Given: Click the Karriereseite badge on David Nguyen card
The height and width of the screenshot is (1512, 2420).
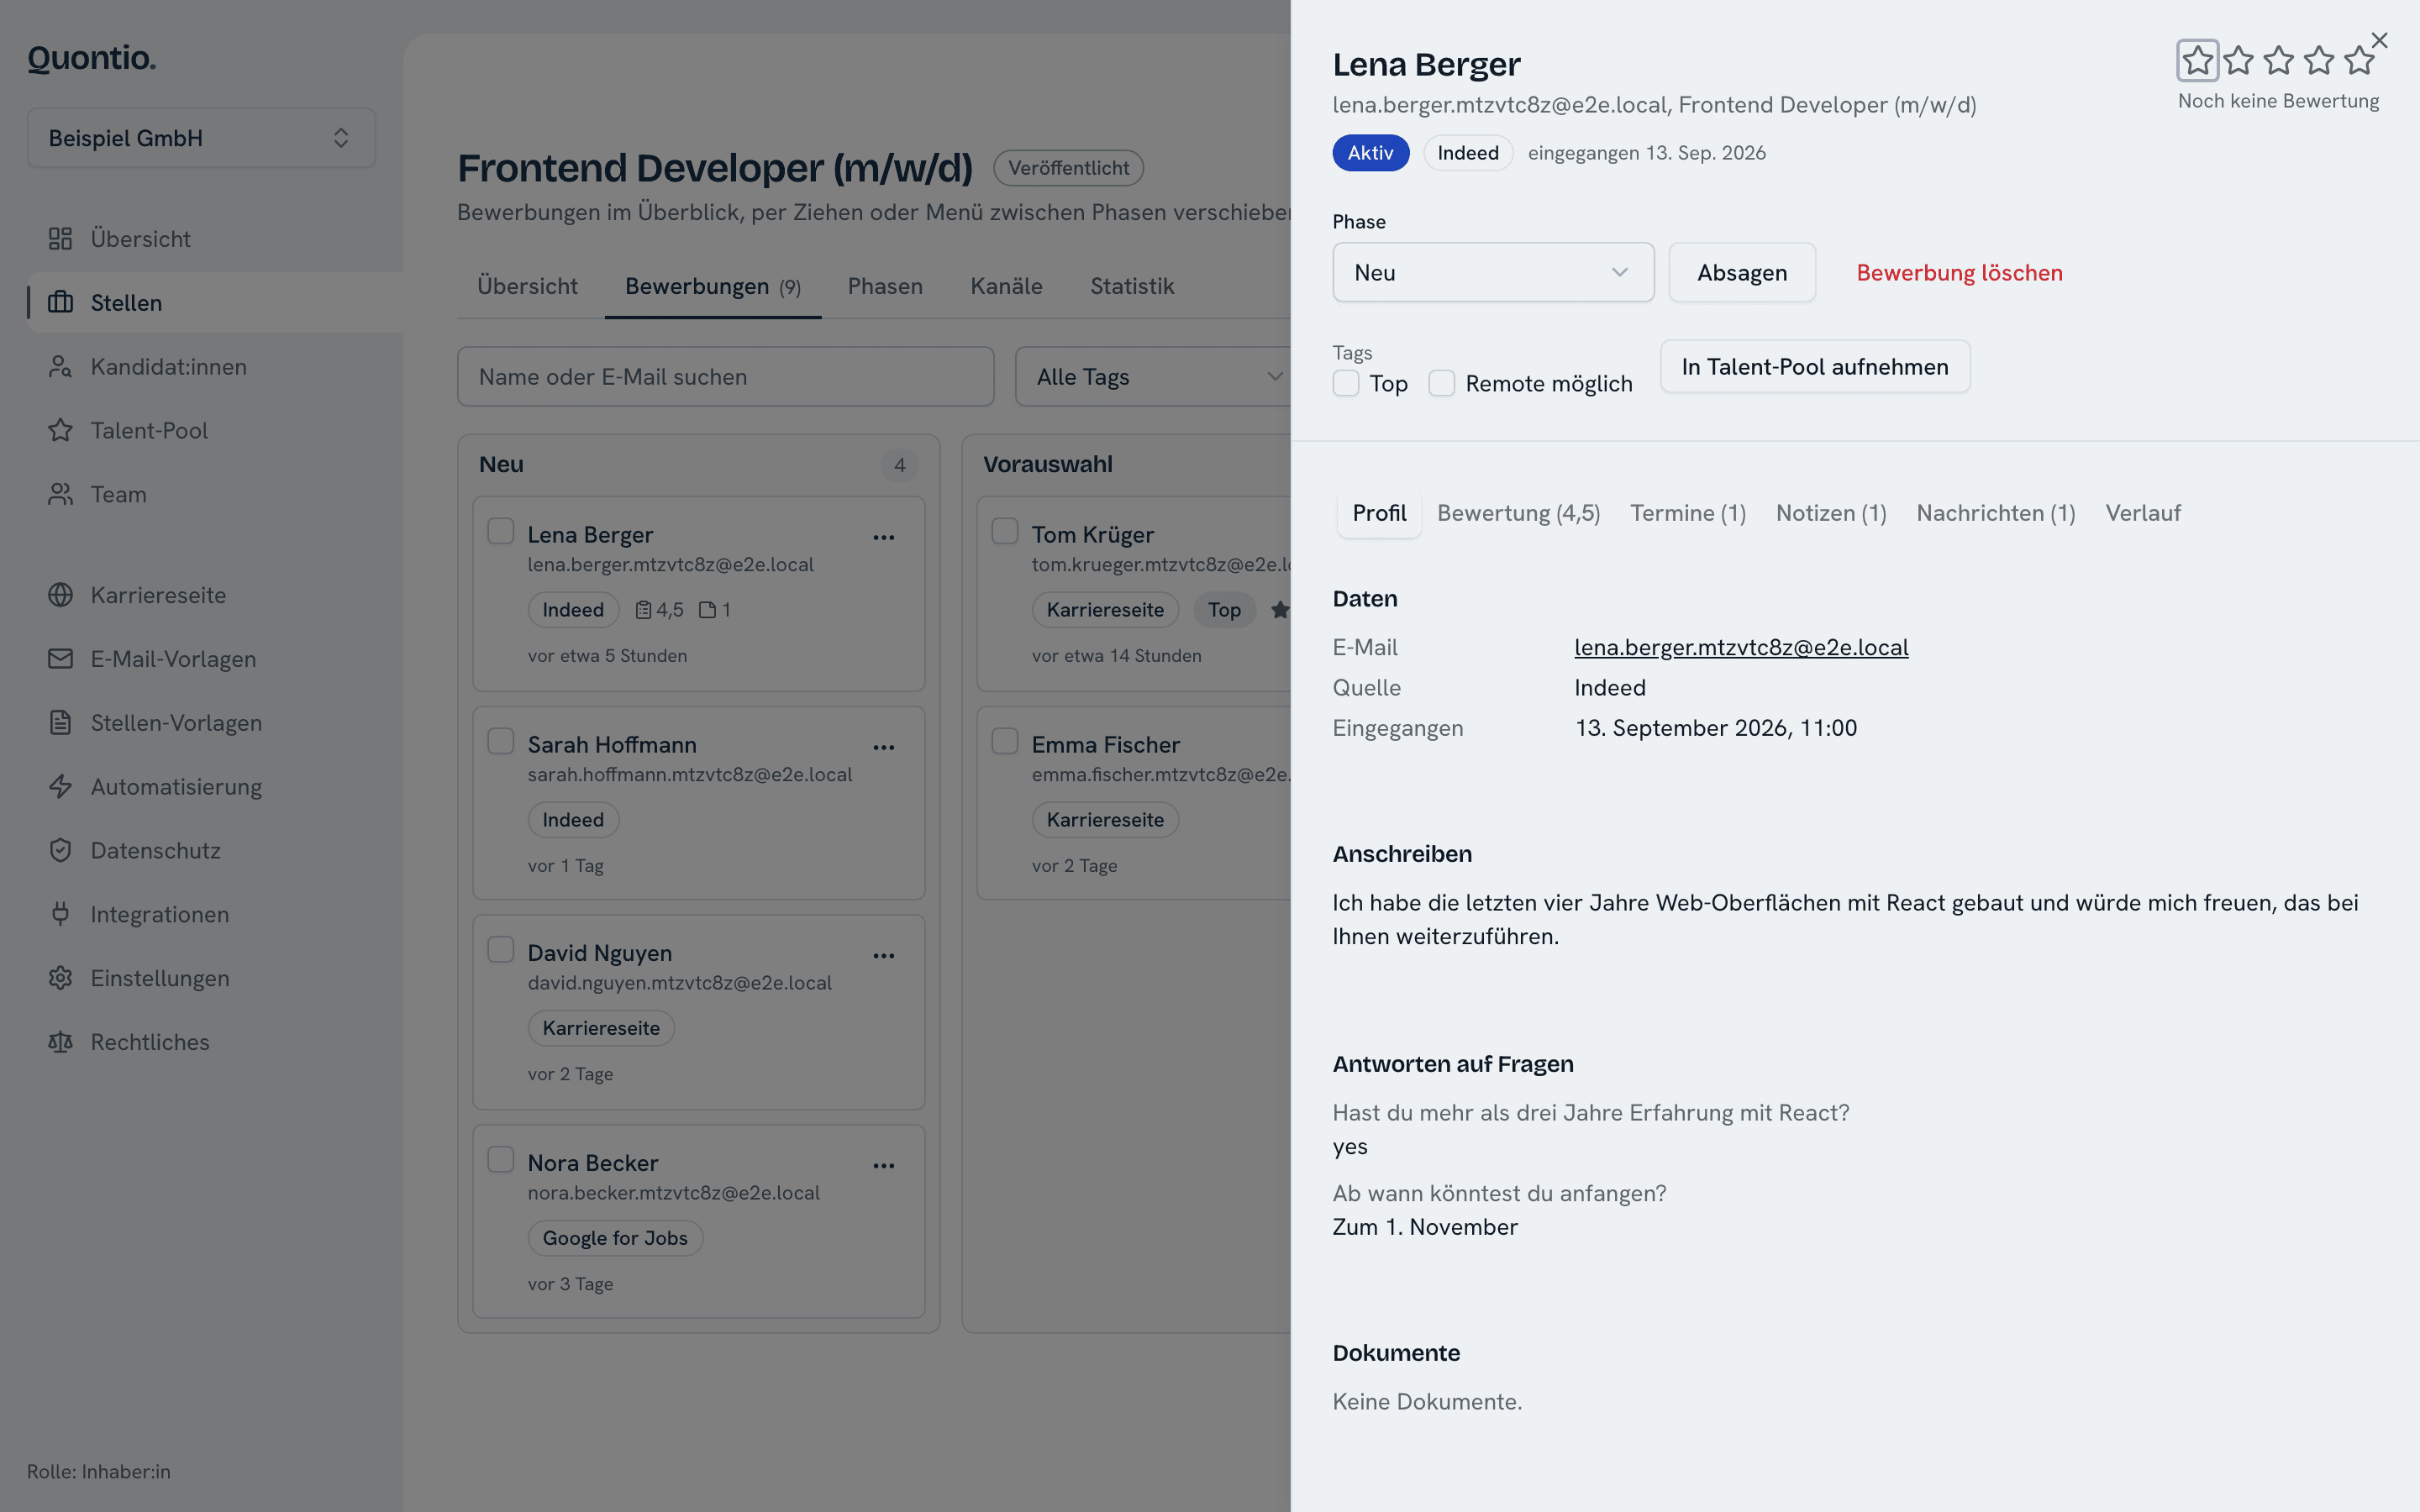Looking at the screenshot, I should (x=601, y=1028).
